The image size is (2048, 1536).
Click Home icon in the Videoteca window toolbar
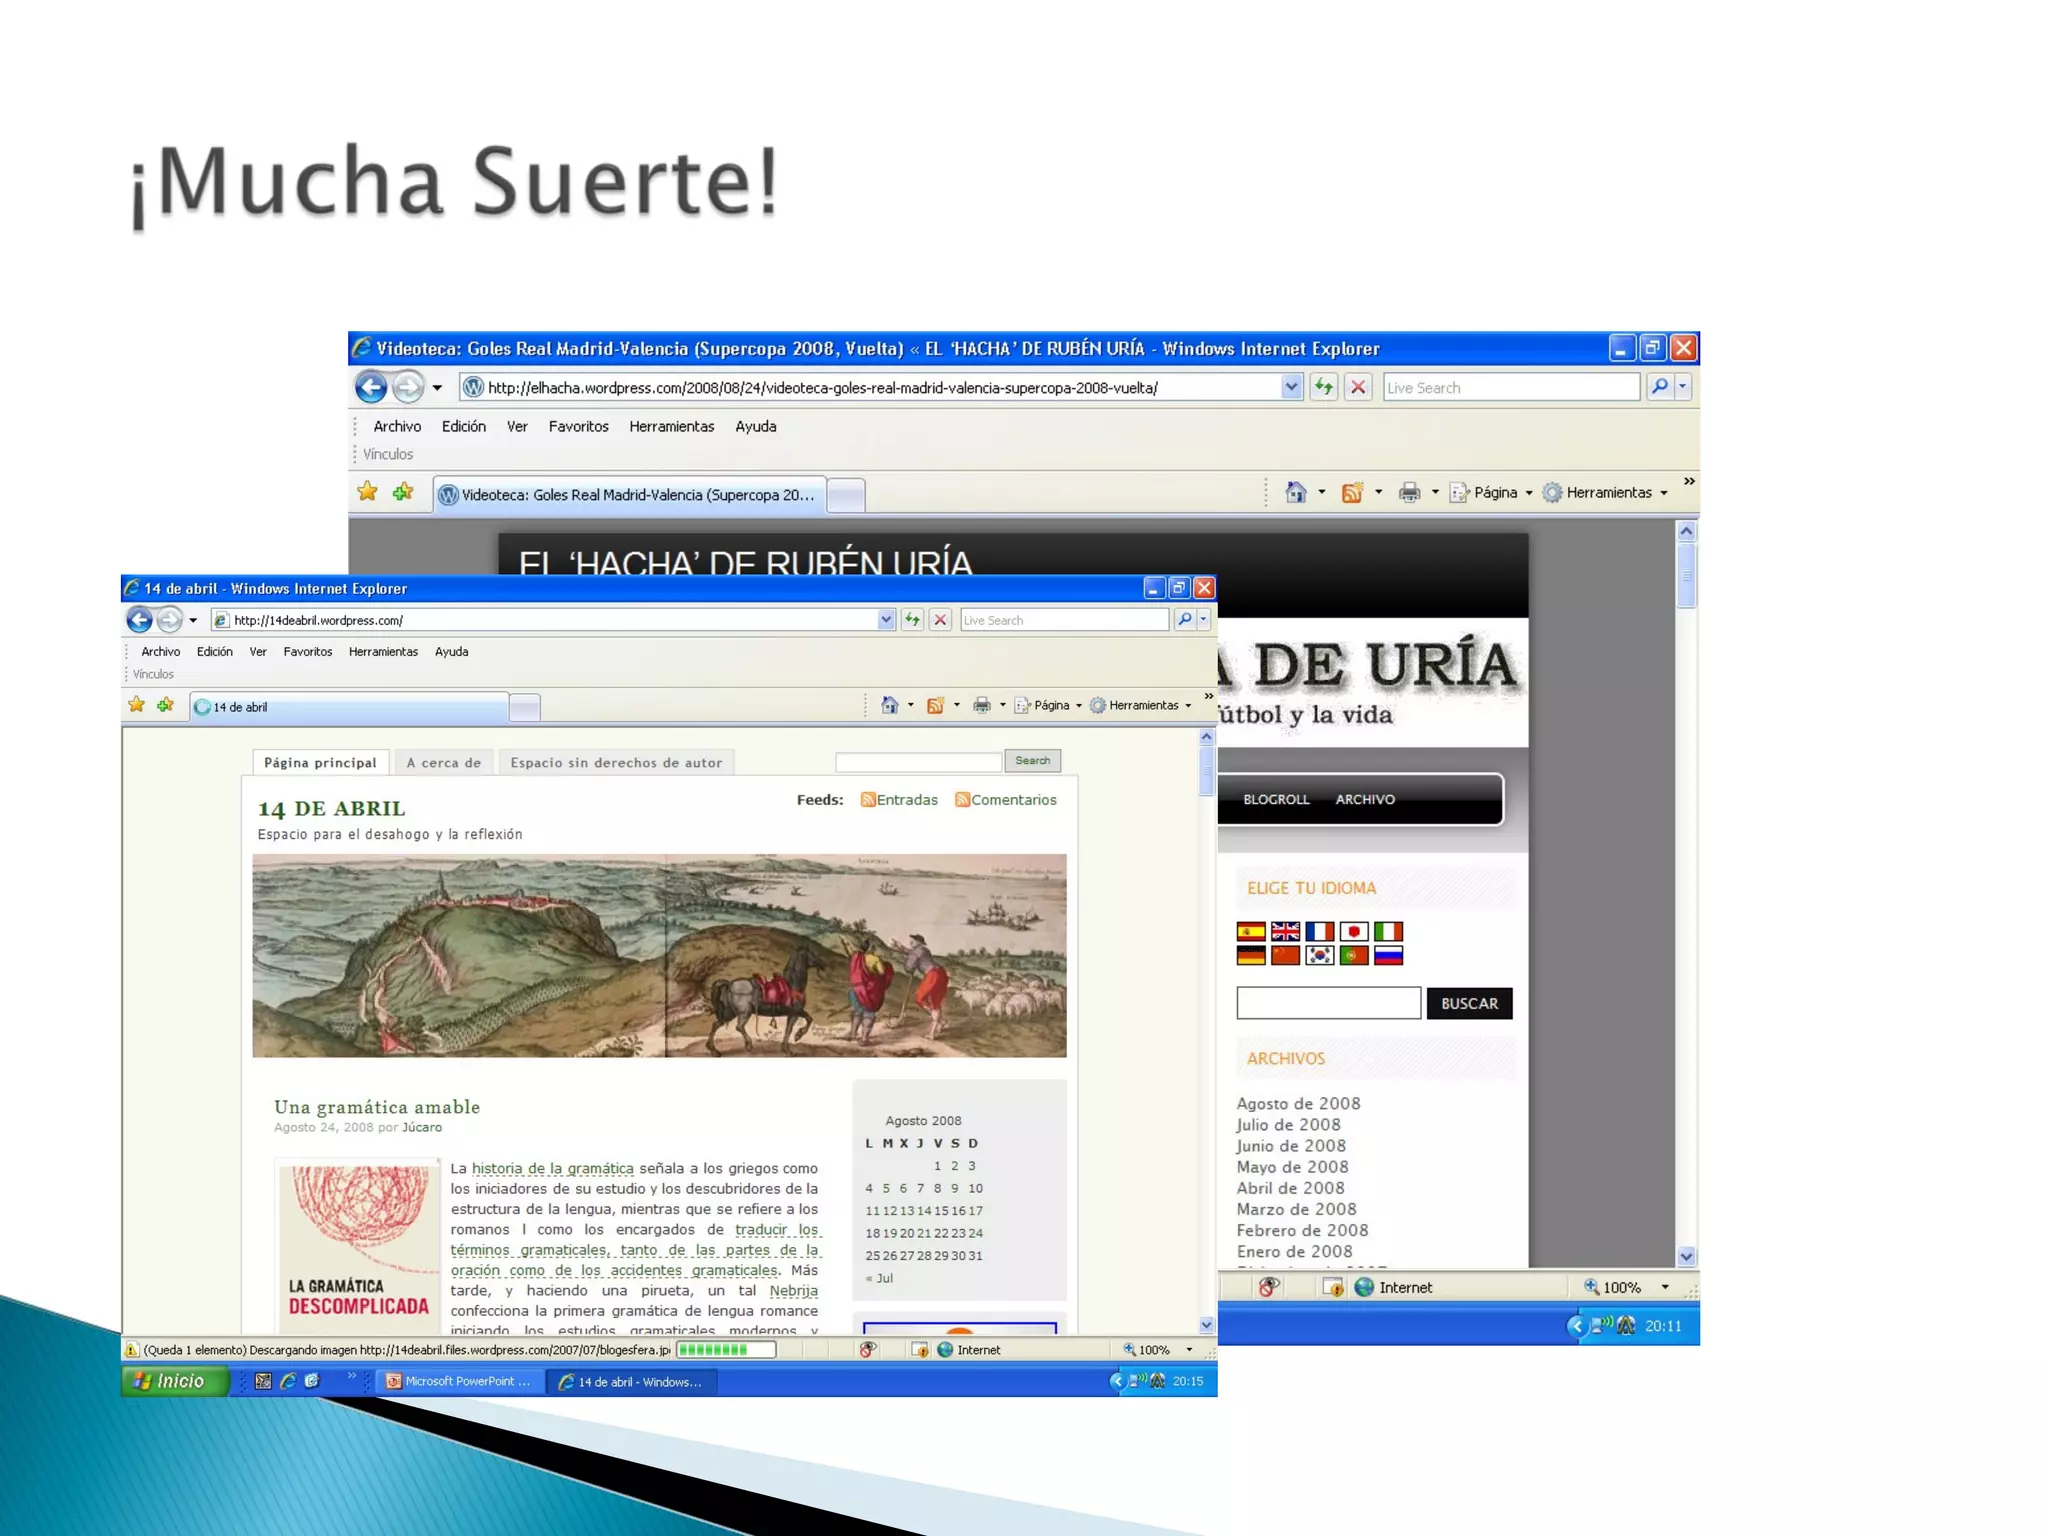coord(1296,492)
